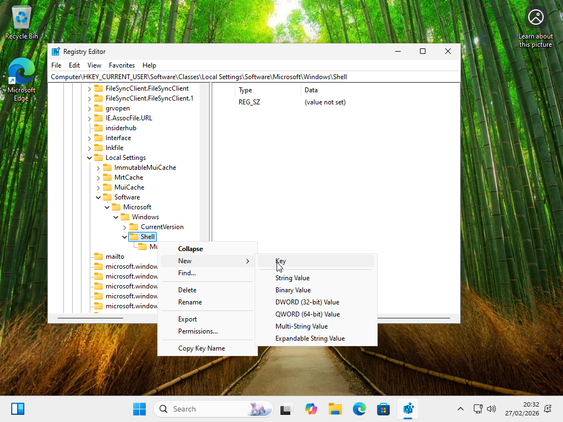Click the CurrentVersion folder icon

pos(134,227)
